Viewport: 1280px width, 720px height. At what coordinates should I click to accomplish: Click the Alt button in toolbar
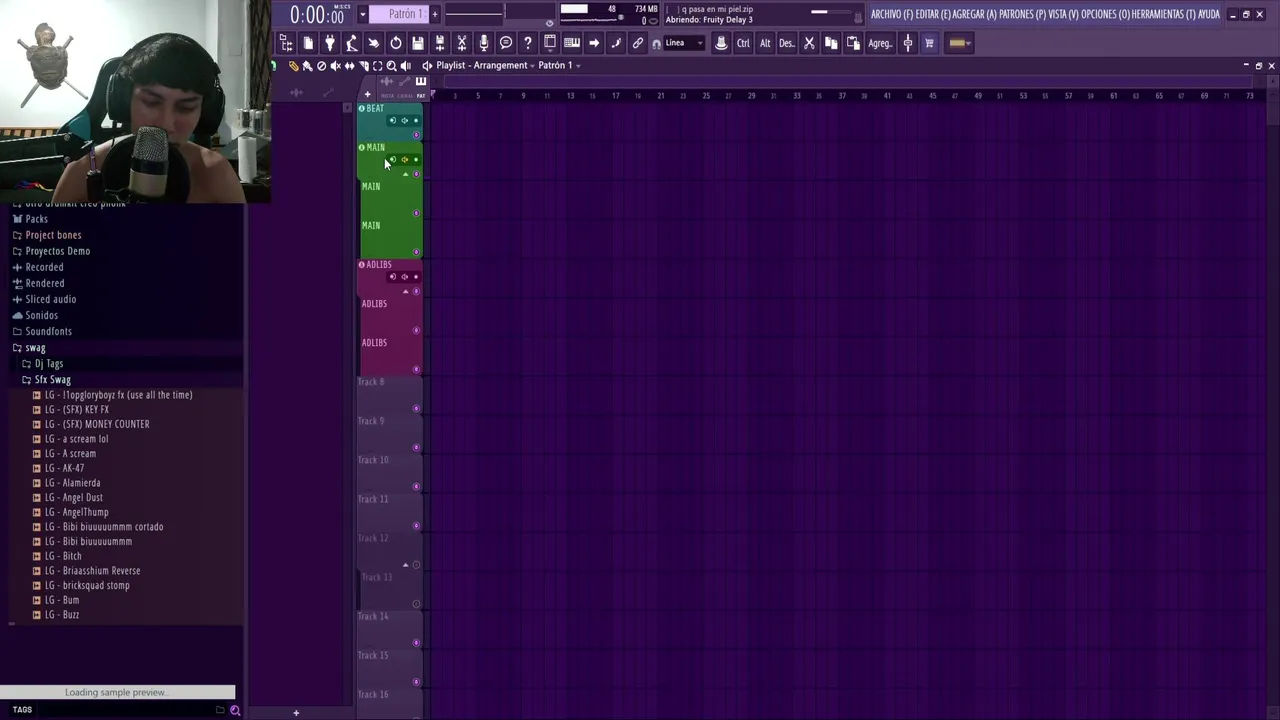point(765,43)
